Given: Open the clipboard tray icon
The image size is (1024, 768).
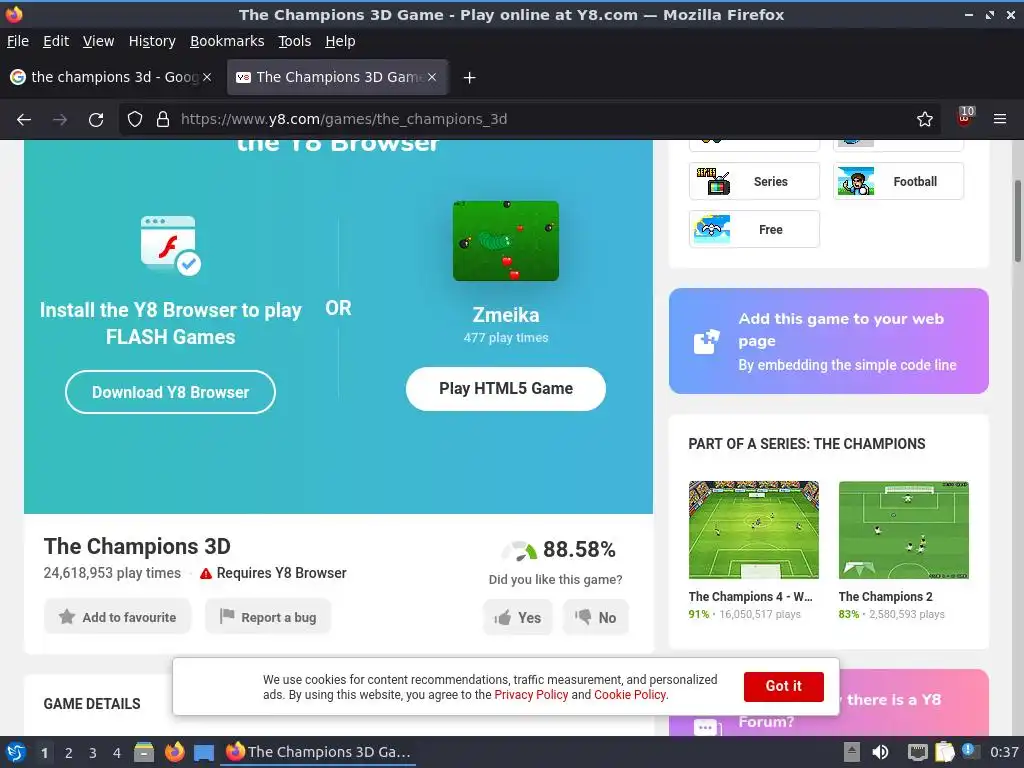Looking at the screenshot, I should (x=944, y=752).
